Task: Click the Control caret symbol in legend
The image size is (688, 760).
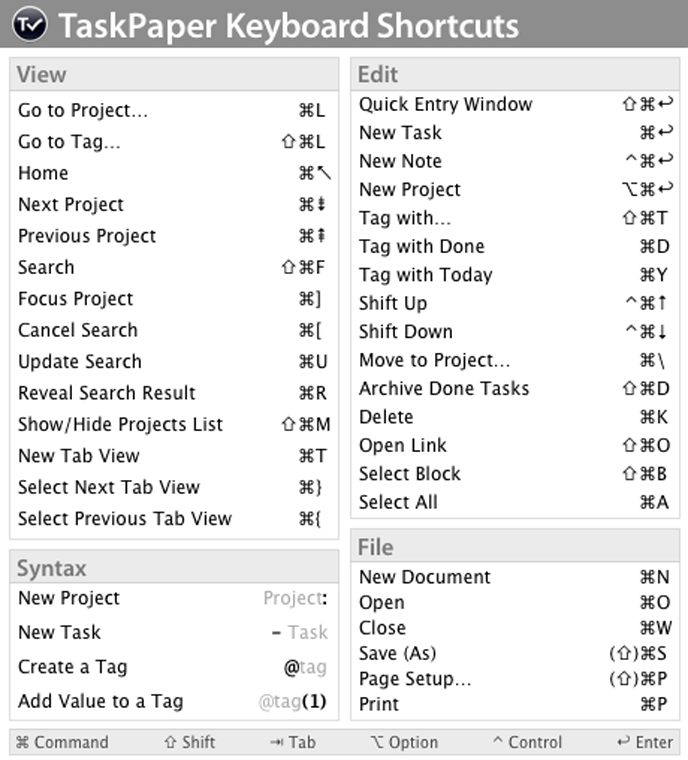Action: (x=498, y=742)
